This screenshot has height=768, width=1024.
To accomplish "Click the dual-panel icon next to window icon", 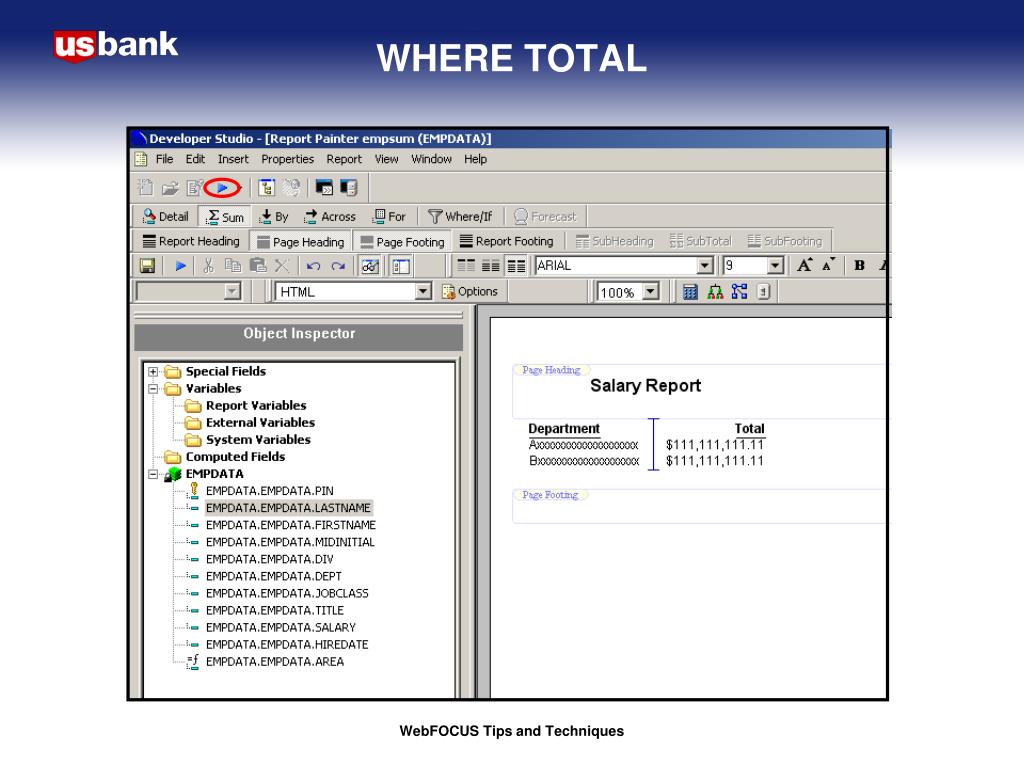I will (x=349, y=188).
